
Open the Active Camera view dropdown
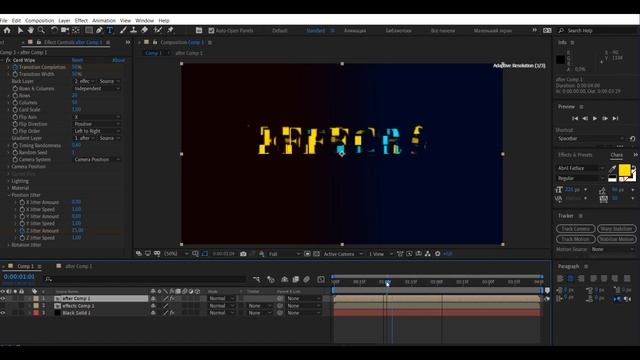click(343, 254)
